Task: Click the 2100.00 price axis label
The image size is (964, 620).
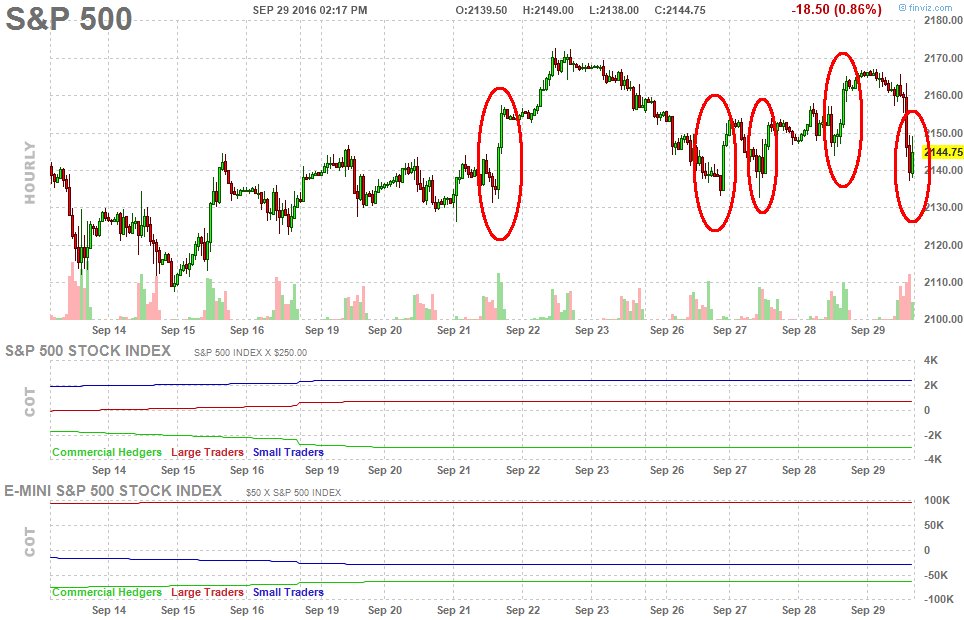Action: 943,319
